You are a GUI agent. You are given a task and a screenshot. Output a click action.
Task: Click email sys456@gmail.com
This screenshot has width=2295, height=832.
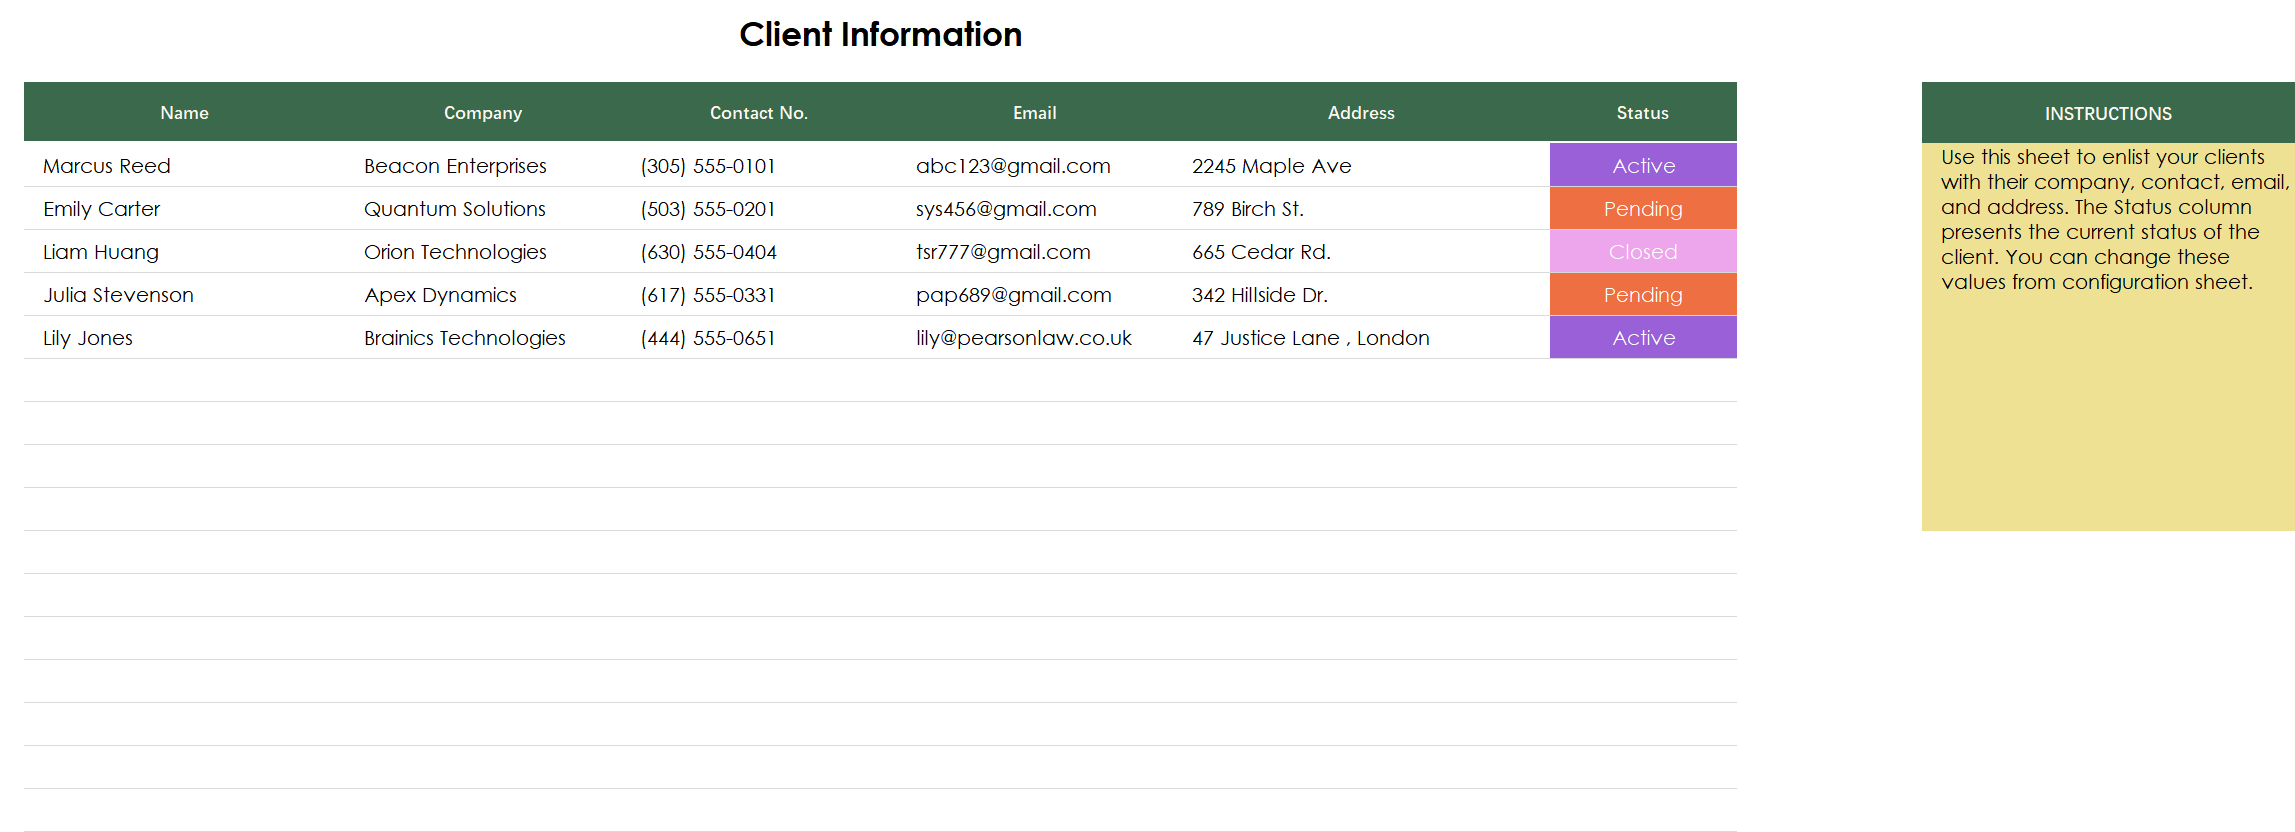pyautogui.click(x=1006, y=209)
